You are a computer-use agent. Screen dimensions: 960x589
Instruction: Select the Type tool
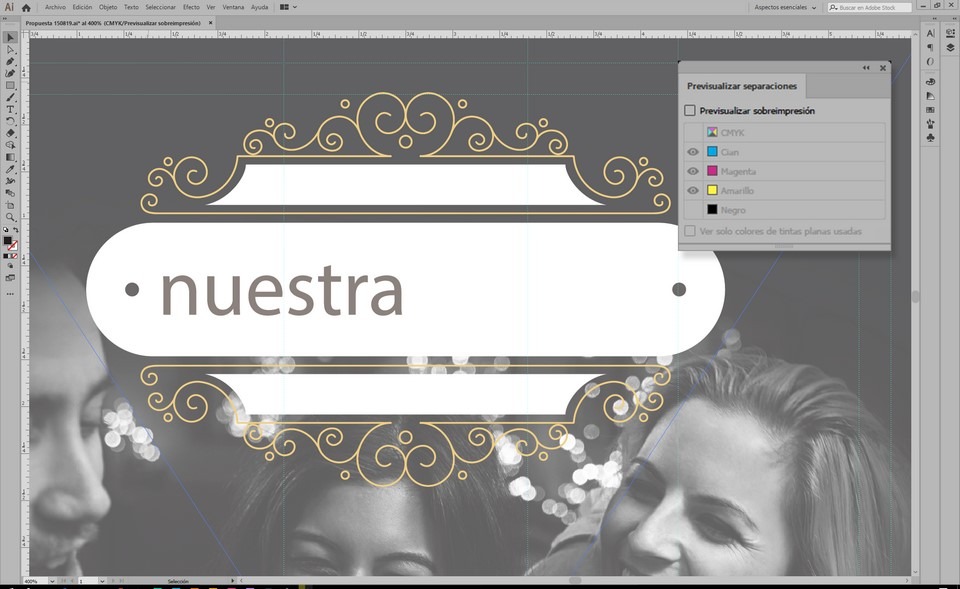coord(10,110)
